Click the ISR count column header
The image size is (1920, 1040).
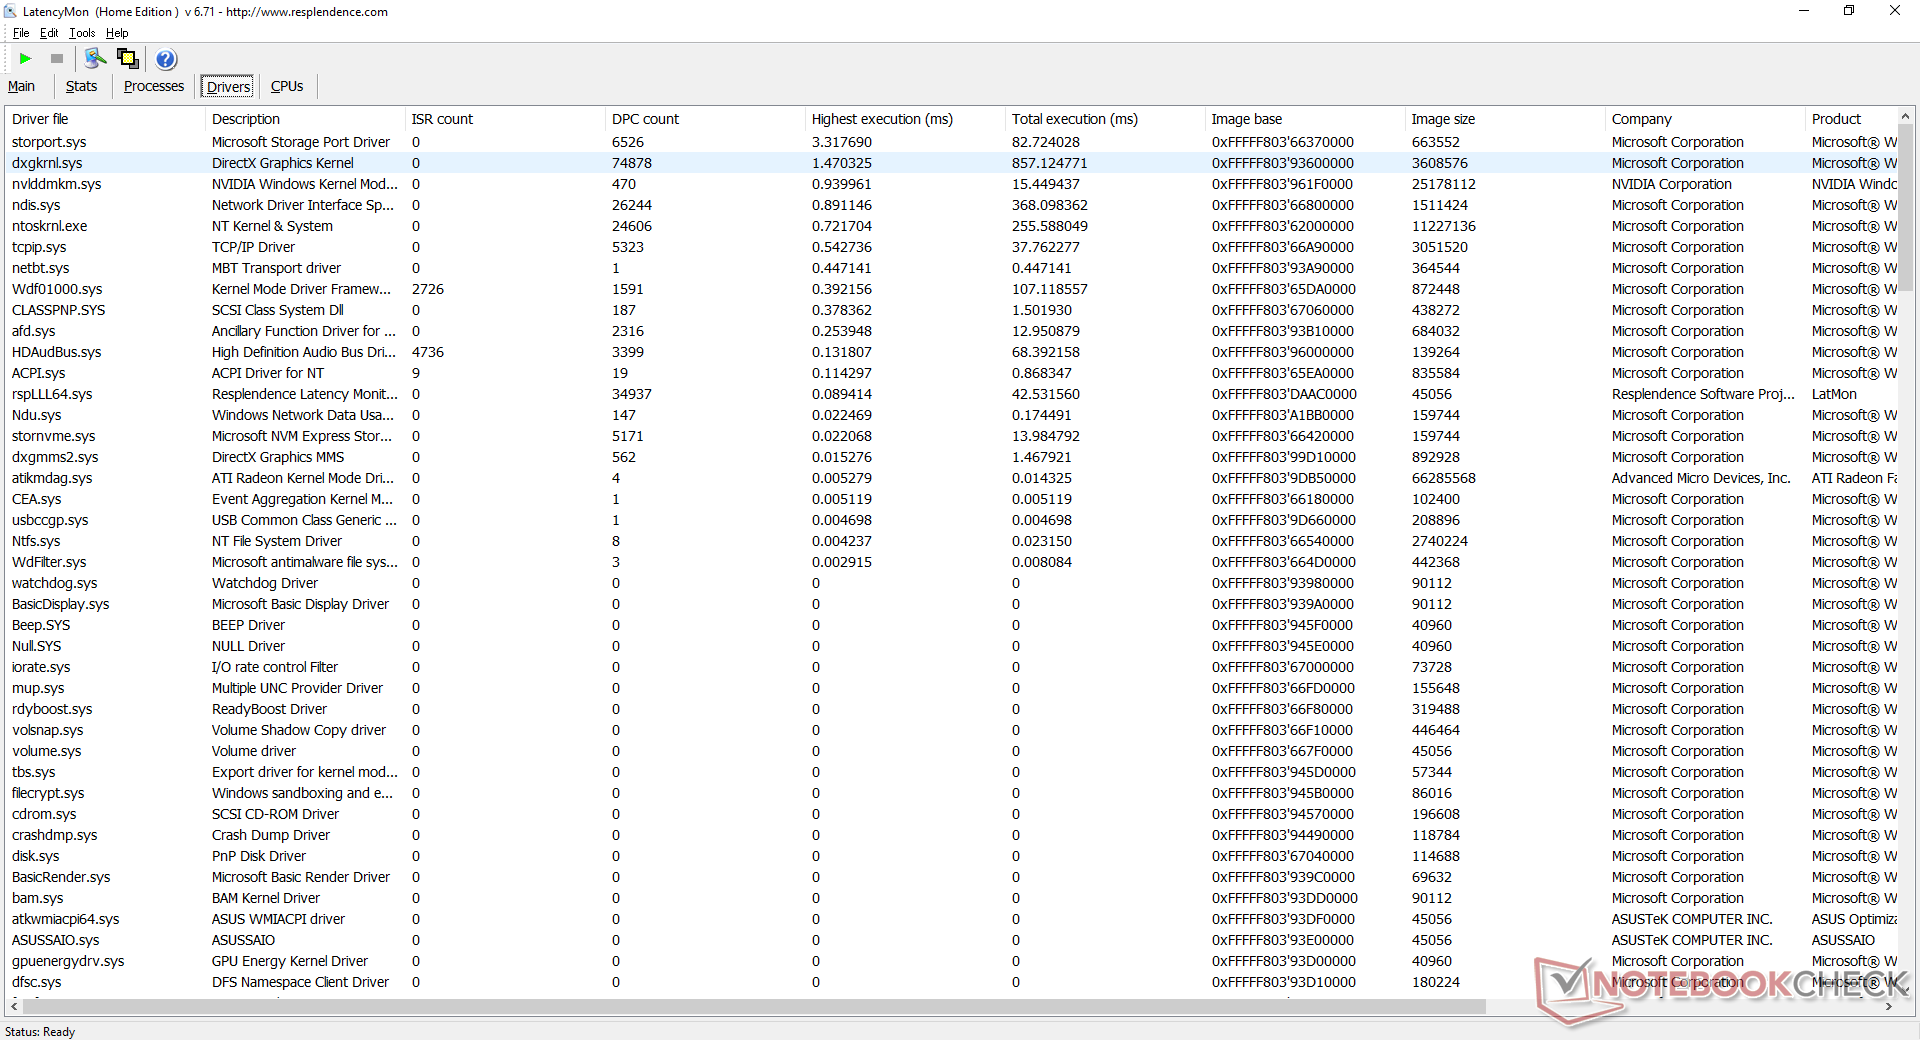(442, 119)
